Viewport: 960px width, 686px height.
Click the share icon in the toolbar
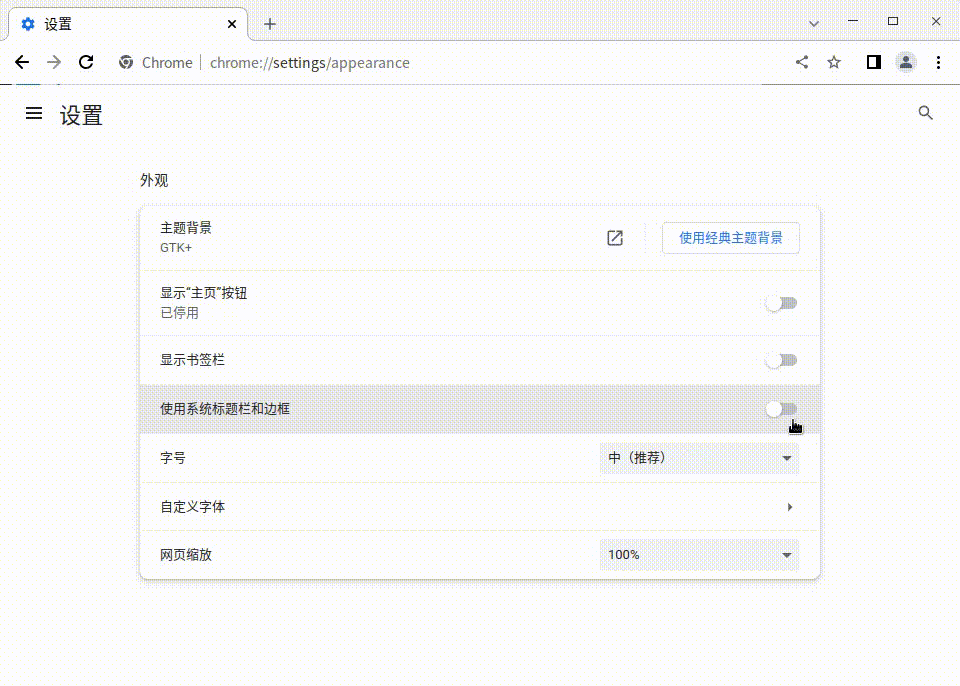pyautogui.click(x=801, y=62)
